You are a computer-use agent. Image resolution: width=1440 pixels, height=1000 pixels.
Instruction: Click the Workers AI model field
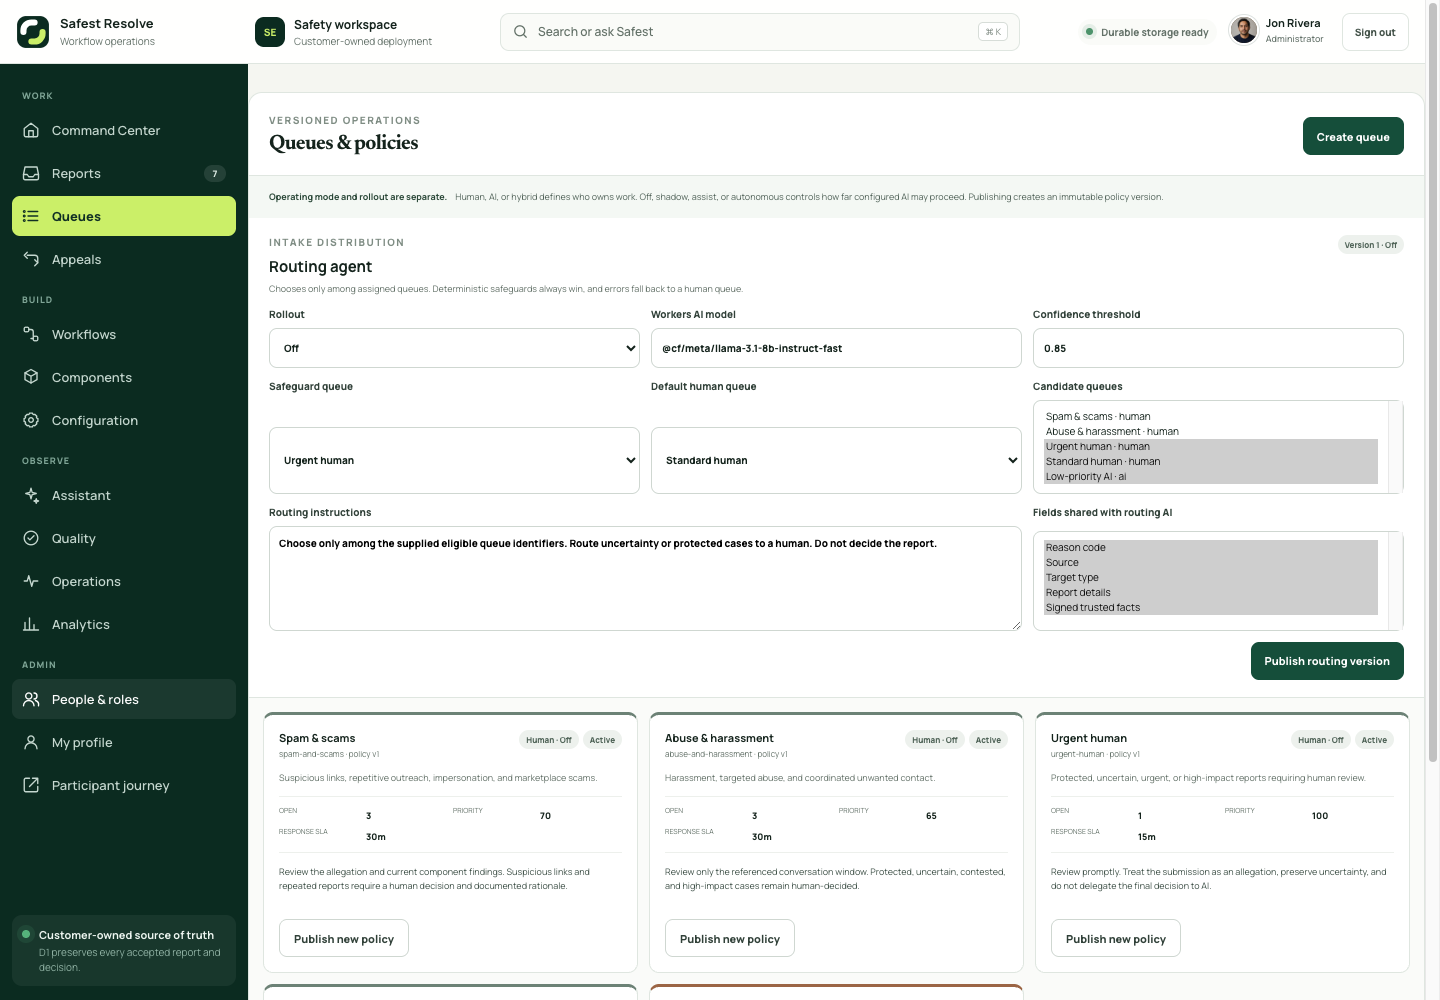(836, 348)
